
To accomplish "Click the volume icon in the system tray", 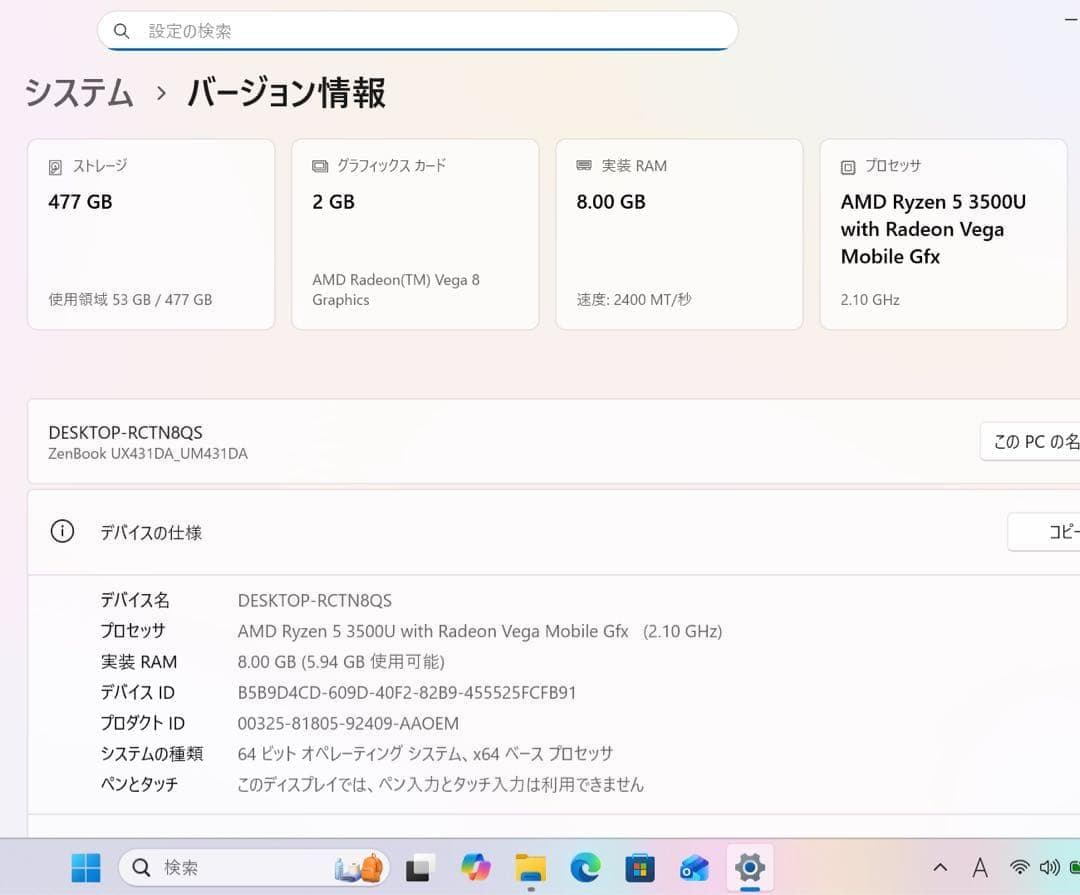I will pos(1049,868).
